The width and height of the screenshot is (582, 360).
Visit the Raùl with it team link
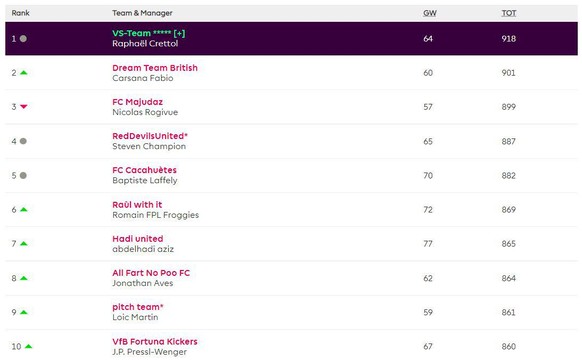(x=137, y=204)
